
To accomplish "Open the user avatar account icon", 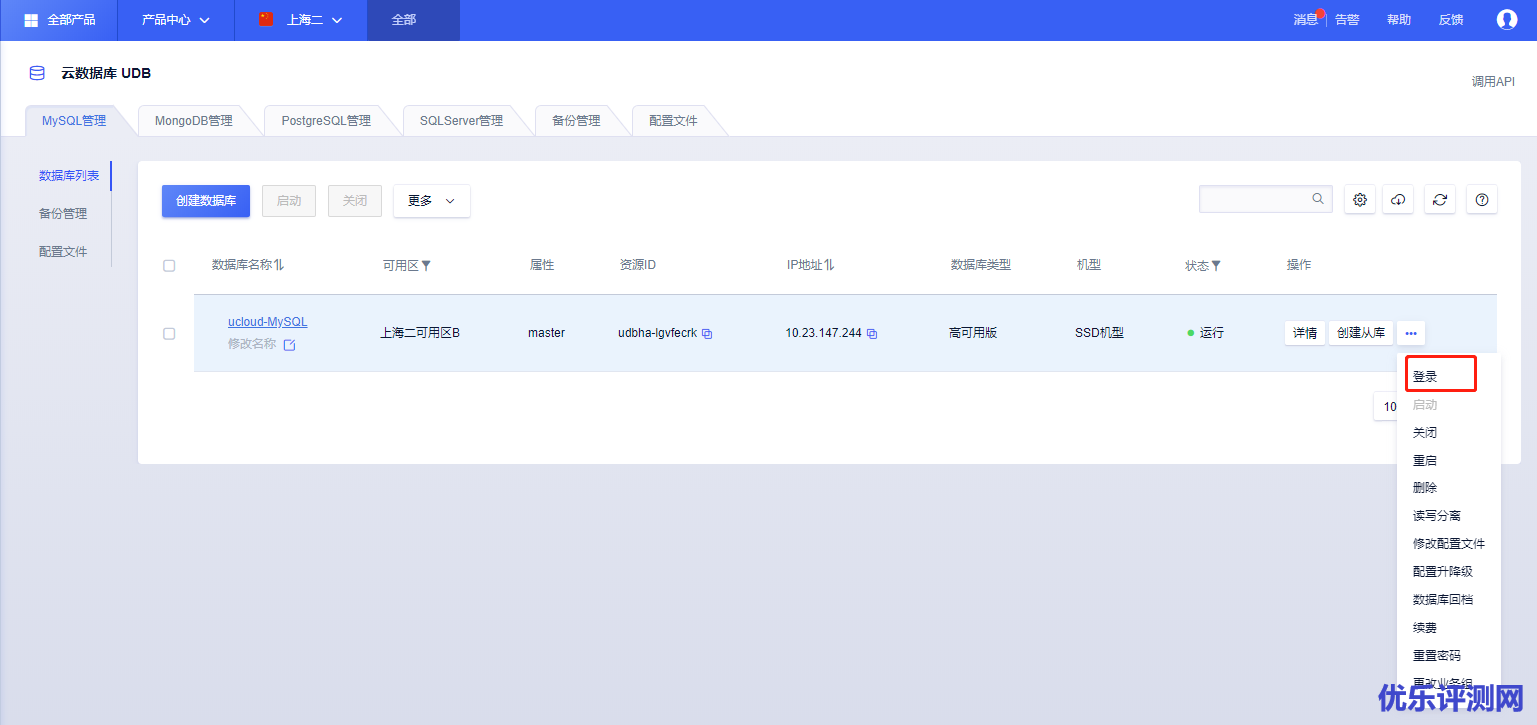I will [1506, 20].
